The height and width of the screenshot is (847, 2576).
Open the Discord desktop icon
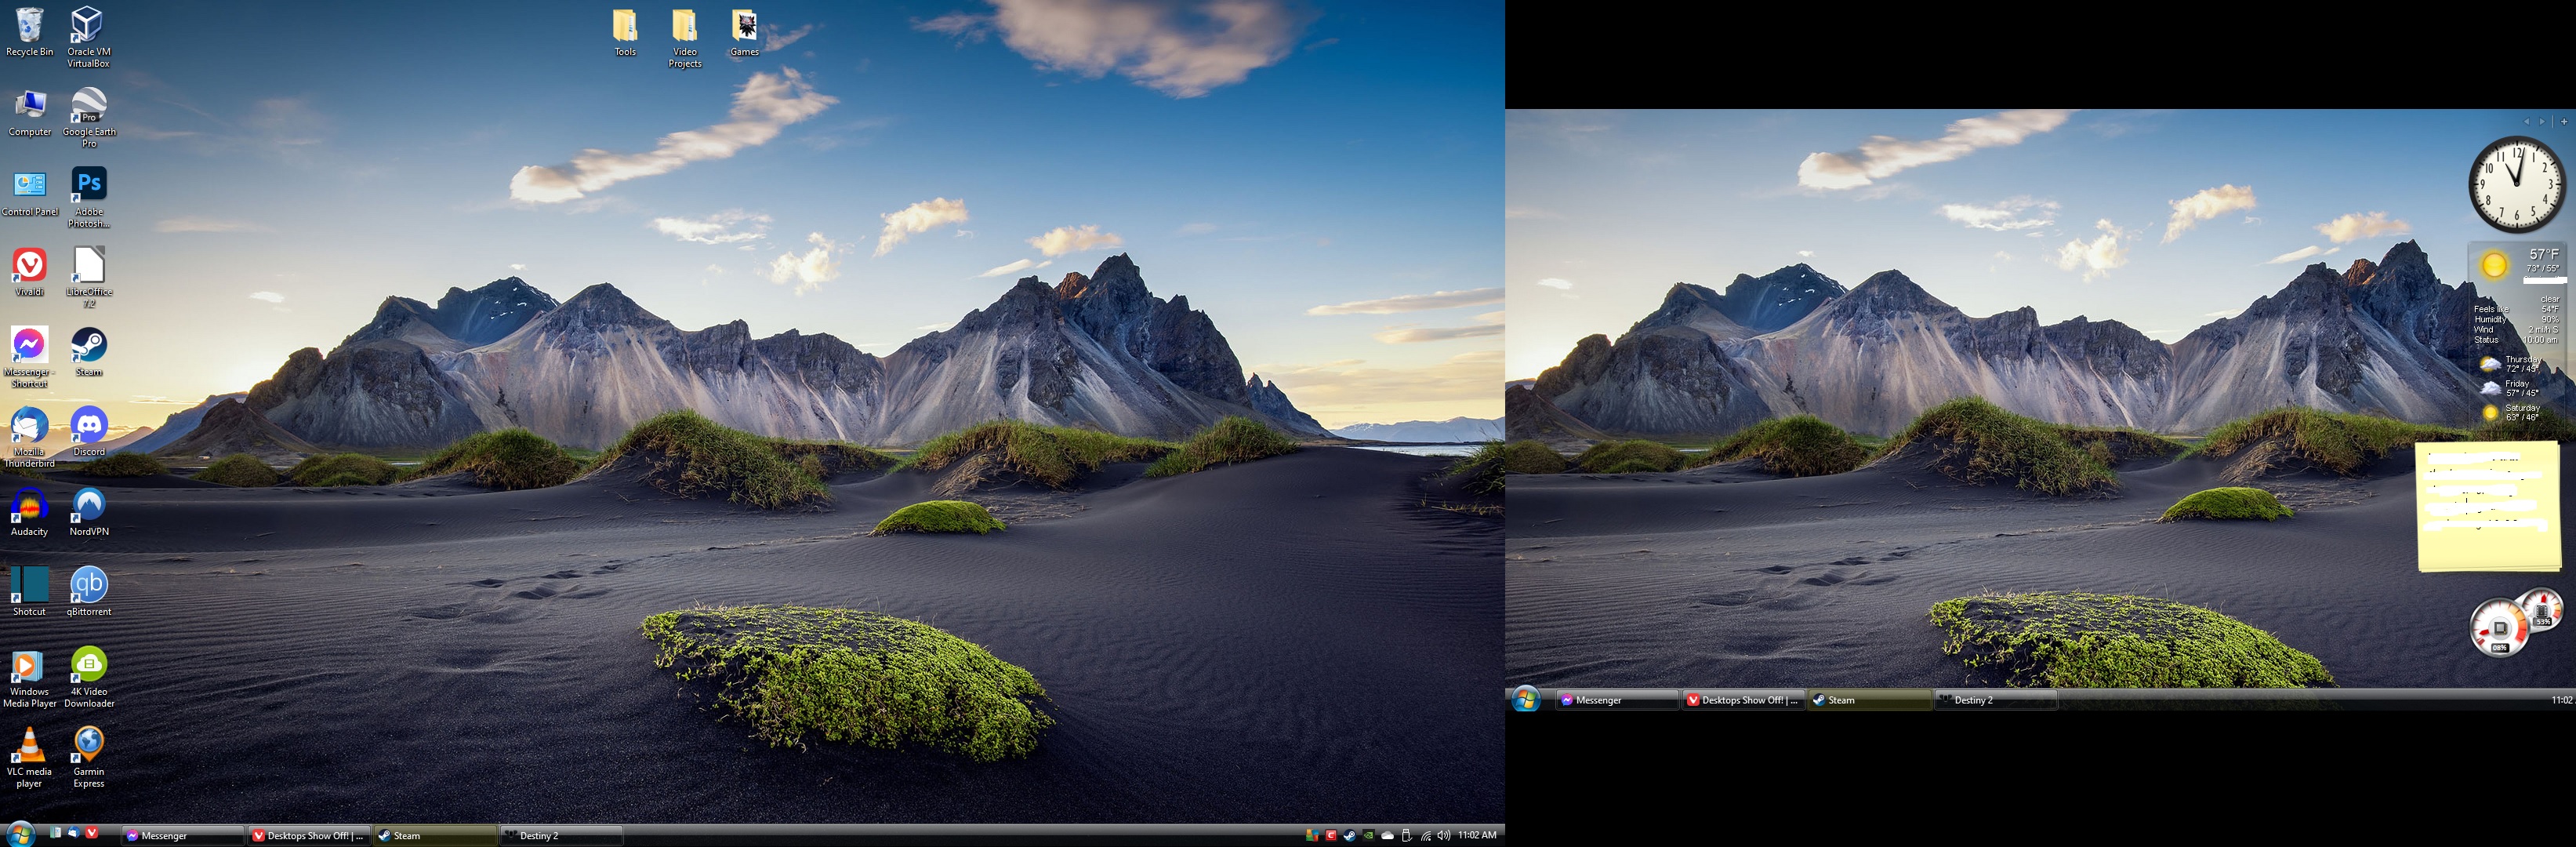[88, 425]
